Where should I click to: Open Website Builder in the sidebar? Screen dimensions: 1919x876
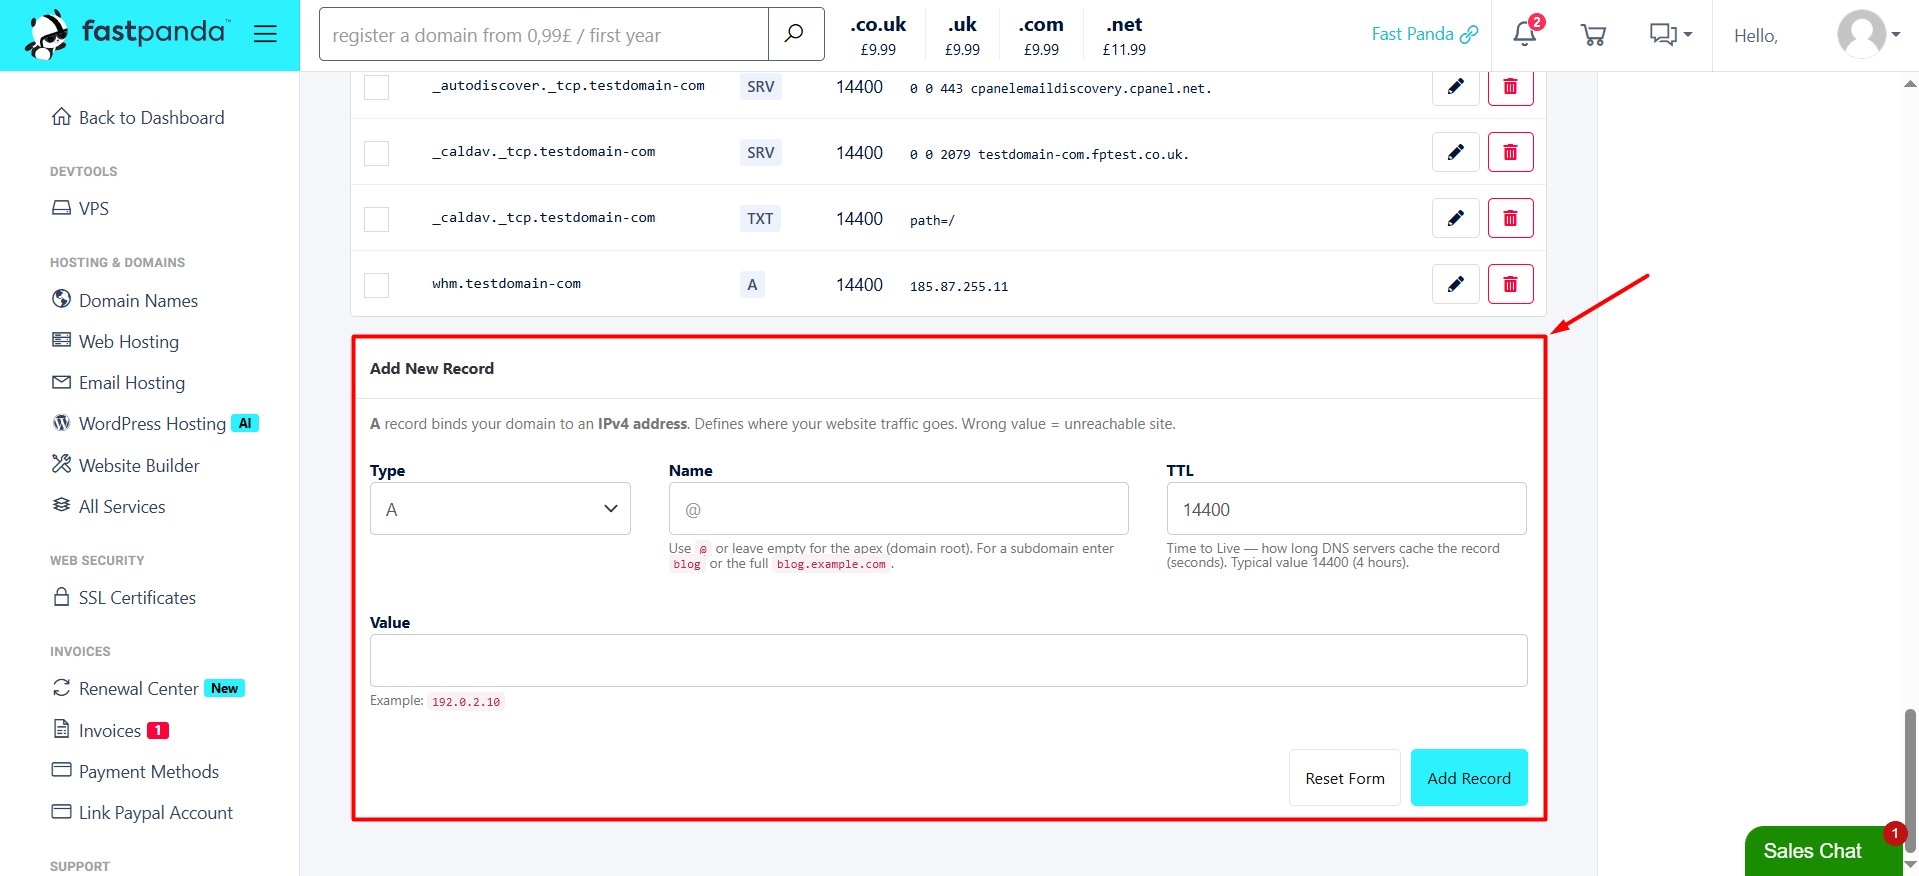[125, 466]
